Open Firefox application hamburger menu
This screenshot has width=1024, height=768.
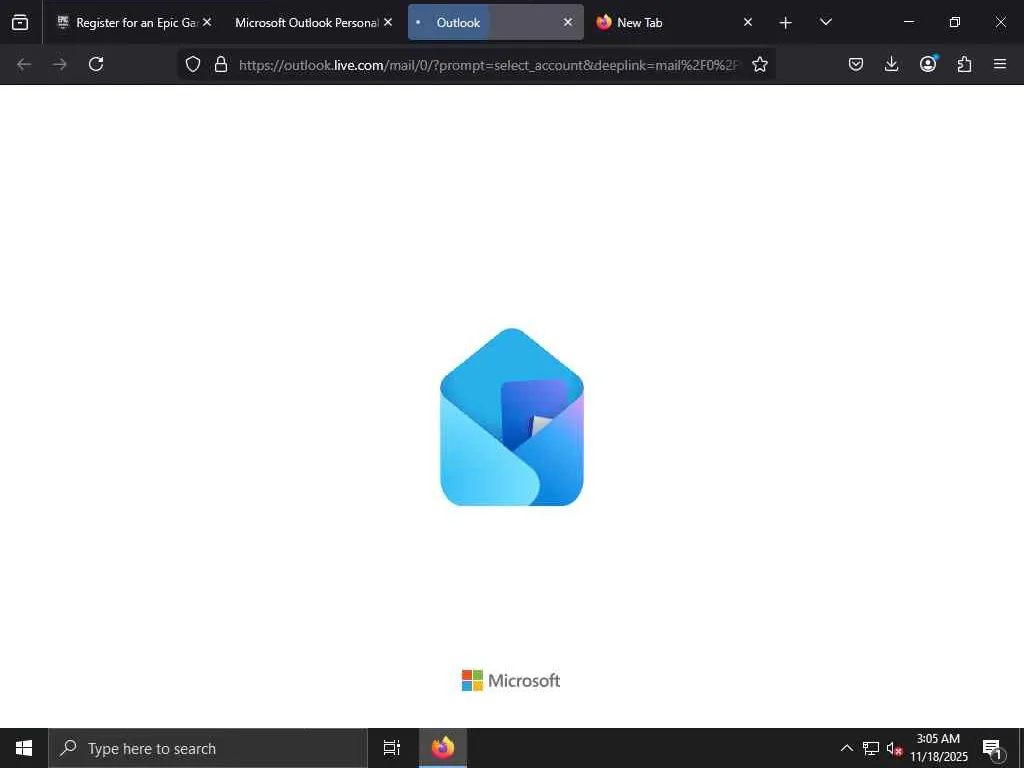tap(1000, 64)
